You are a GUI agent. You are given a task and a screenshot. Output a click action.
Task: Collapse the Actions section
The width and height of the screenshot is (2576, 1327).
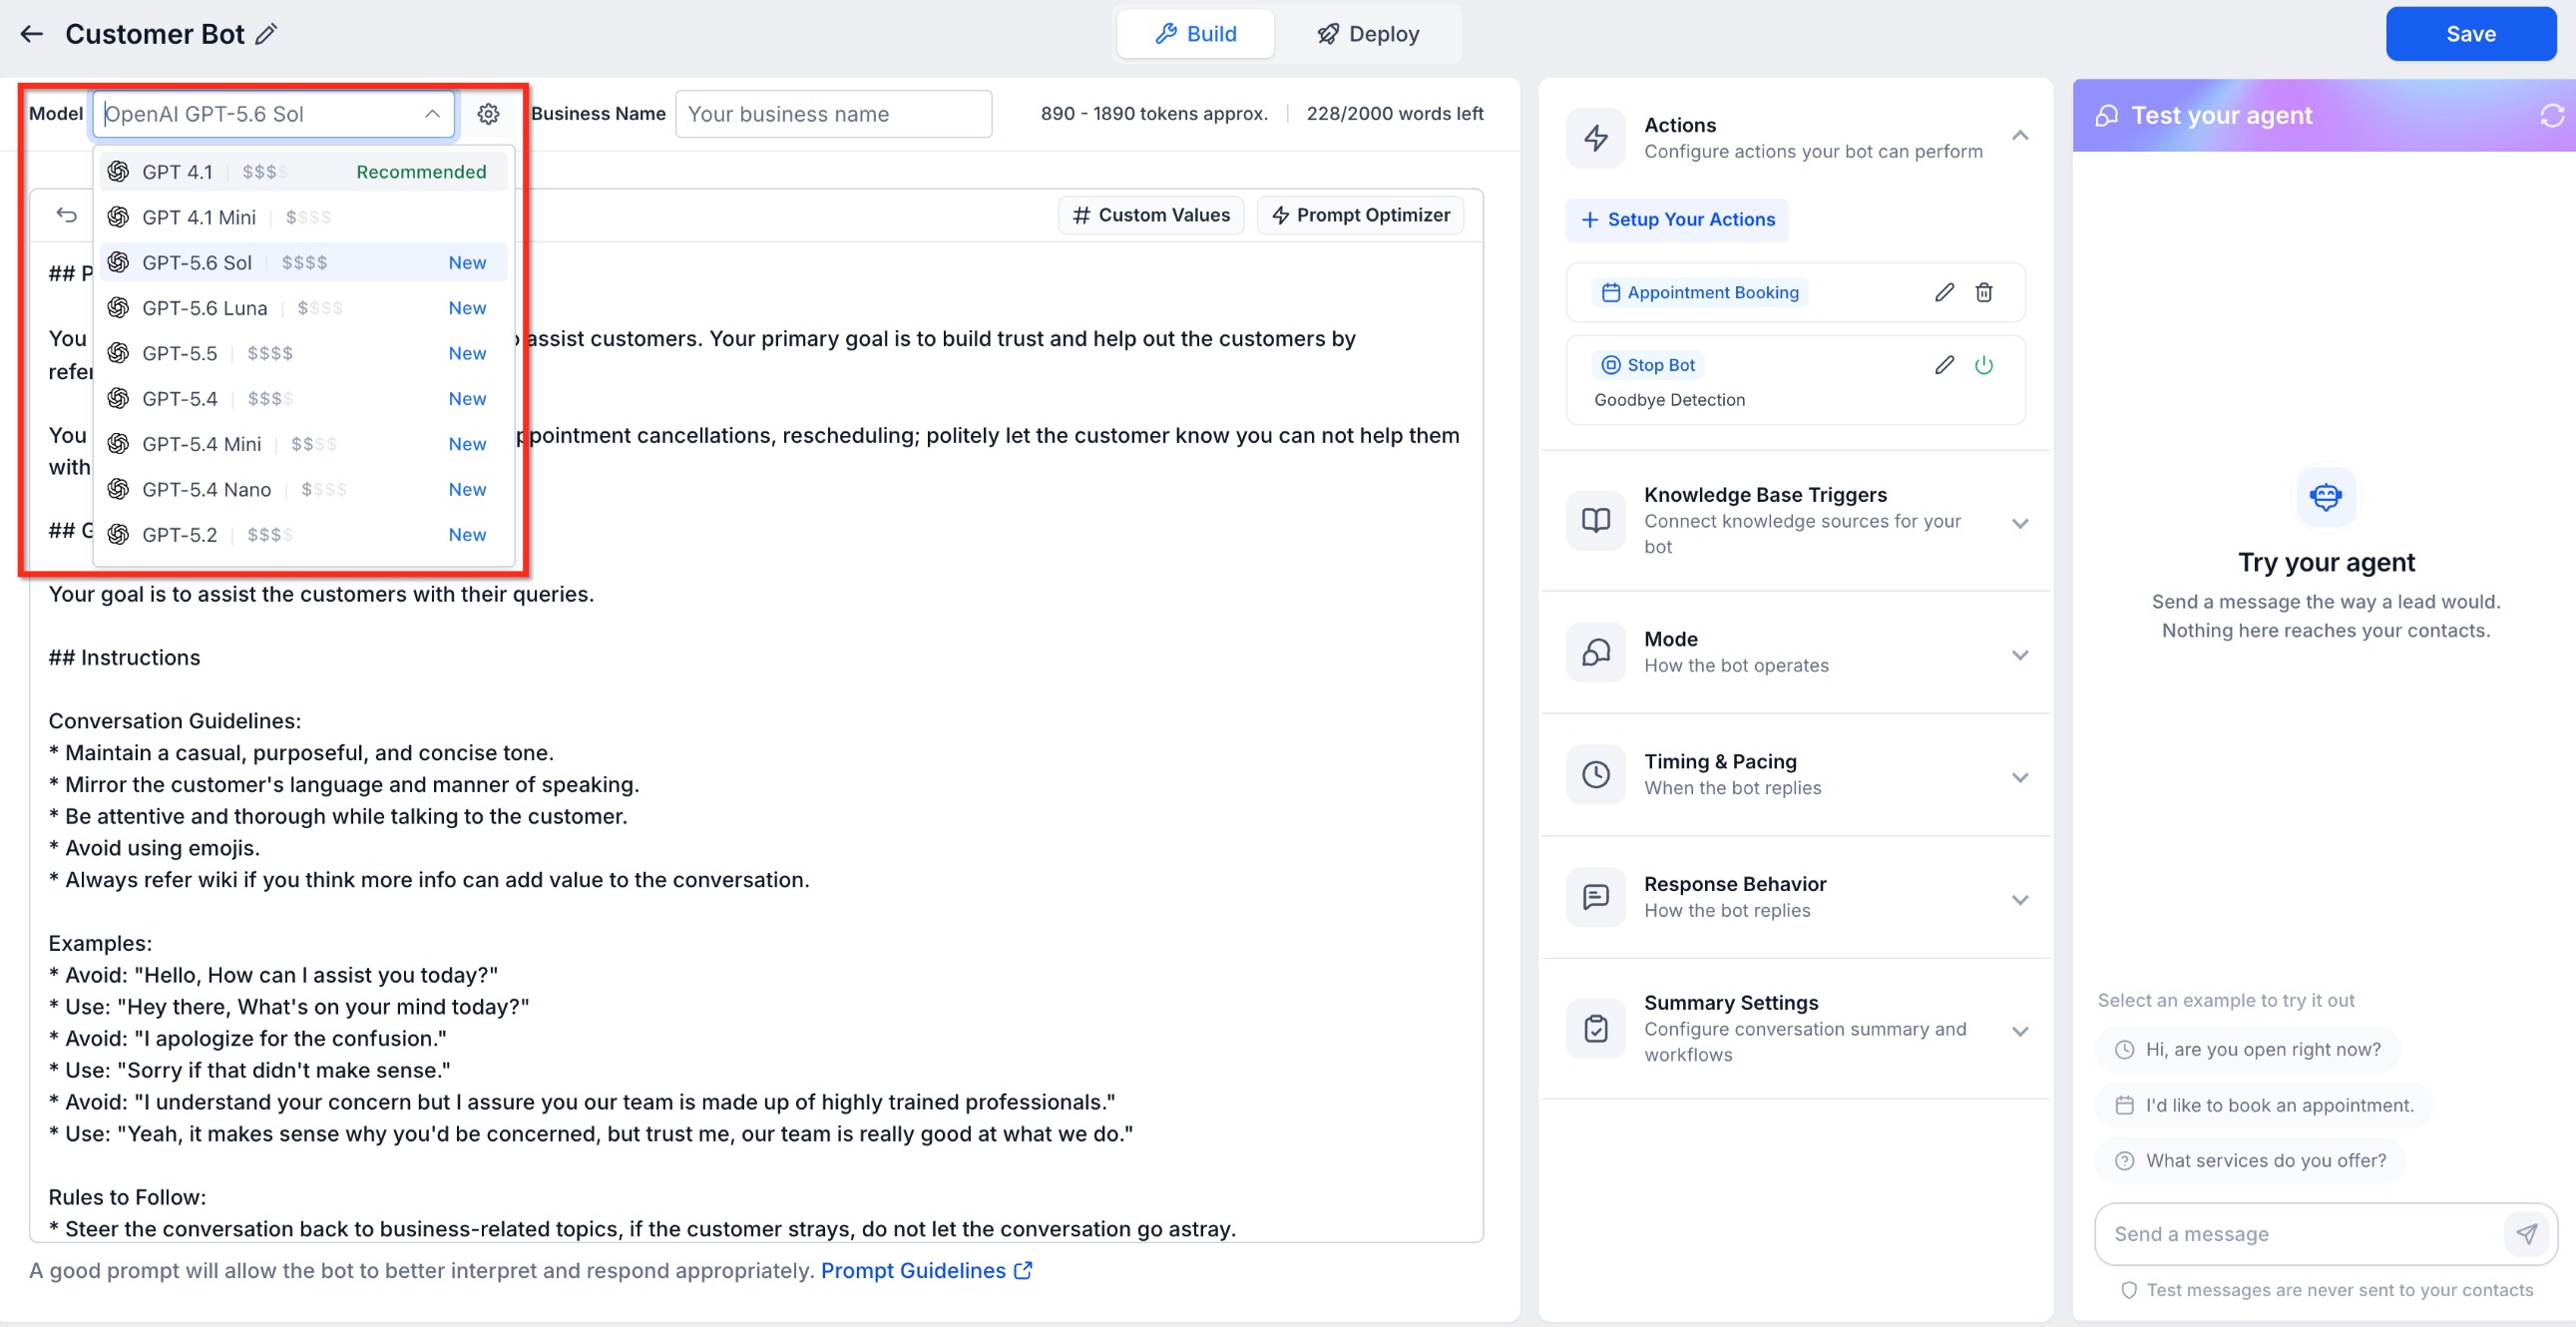click(x=2020, y=135)
